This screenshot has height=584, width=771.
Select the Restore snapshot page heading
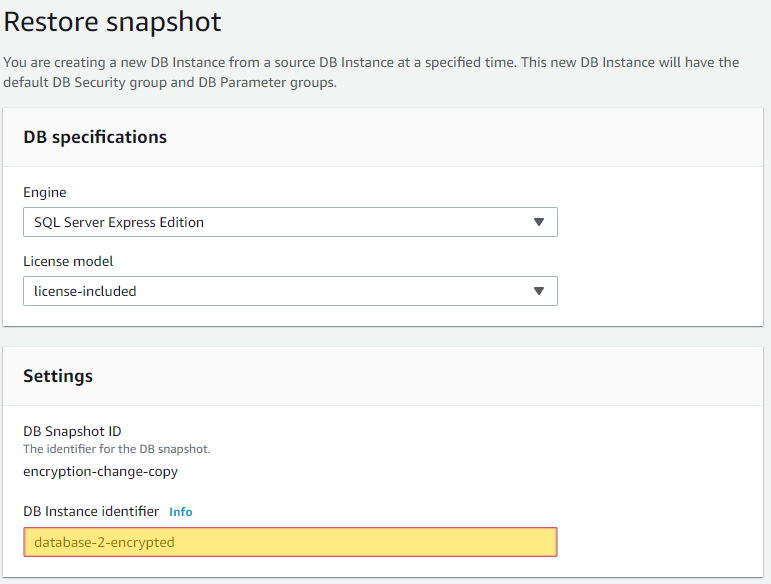coord(113,22)
